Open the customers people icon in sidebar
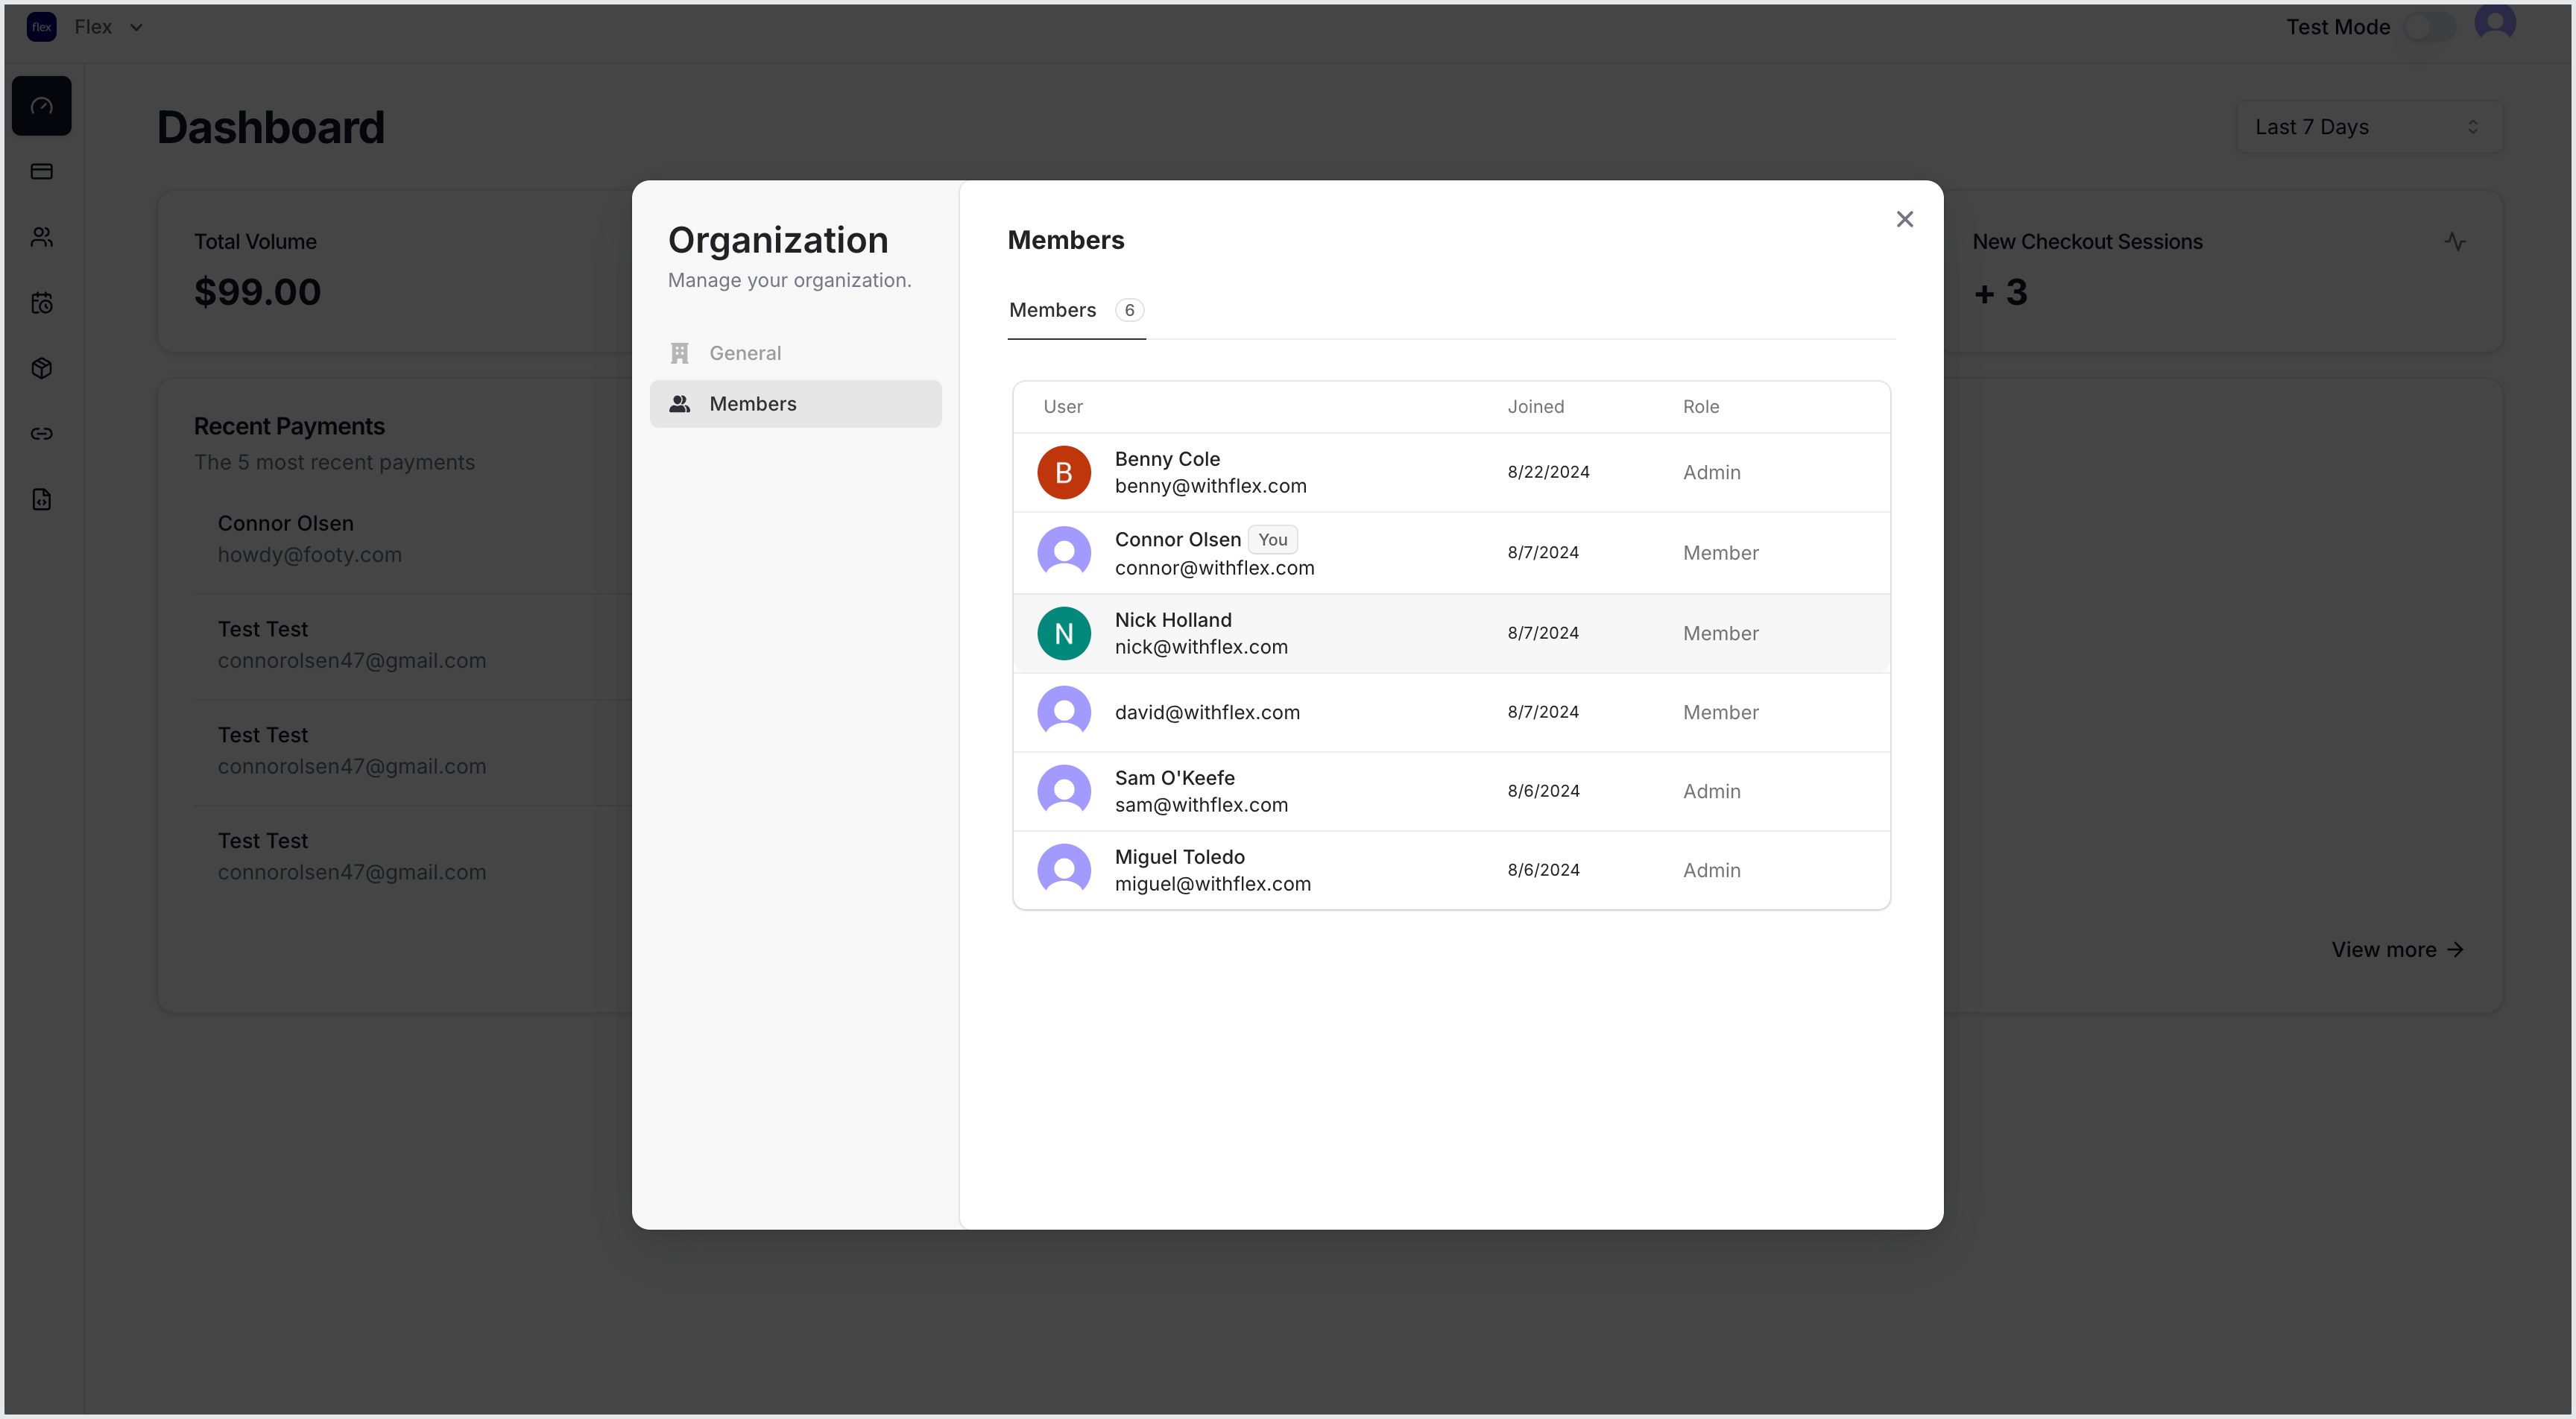 tap(41, 237)
